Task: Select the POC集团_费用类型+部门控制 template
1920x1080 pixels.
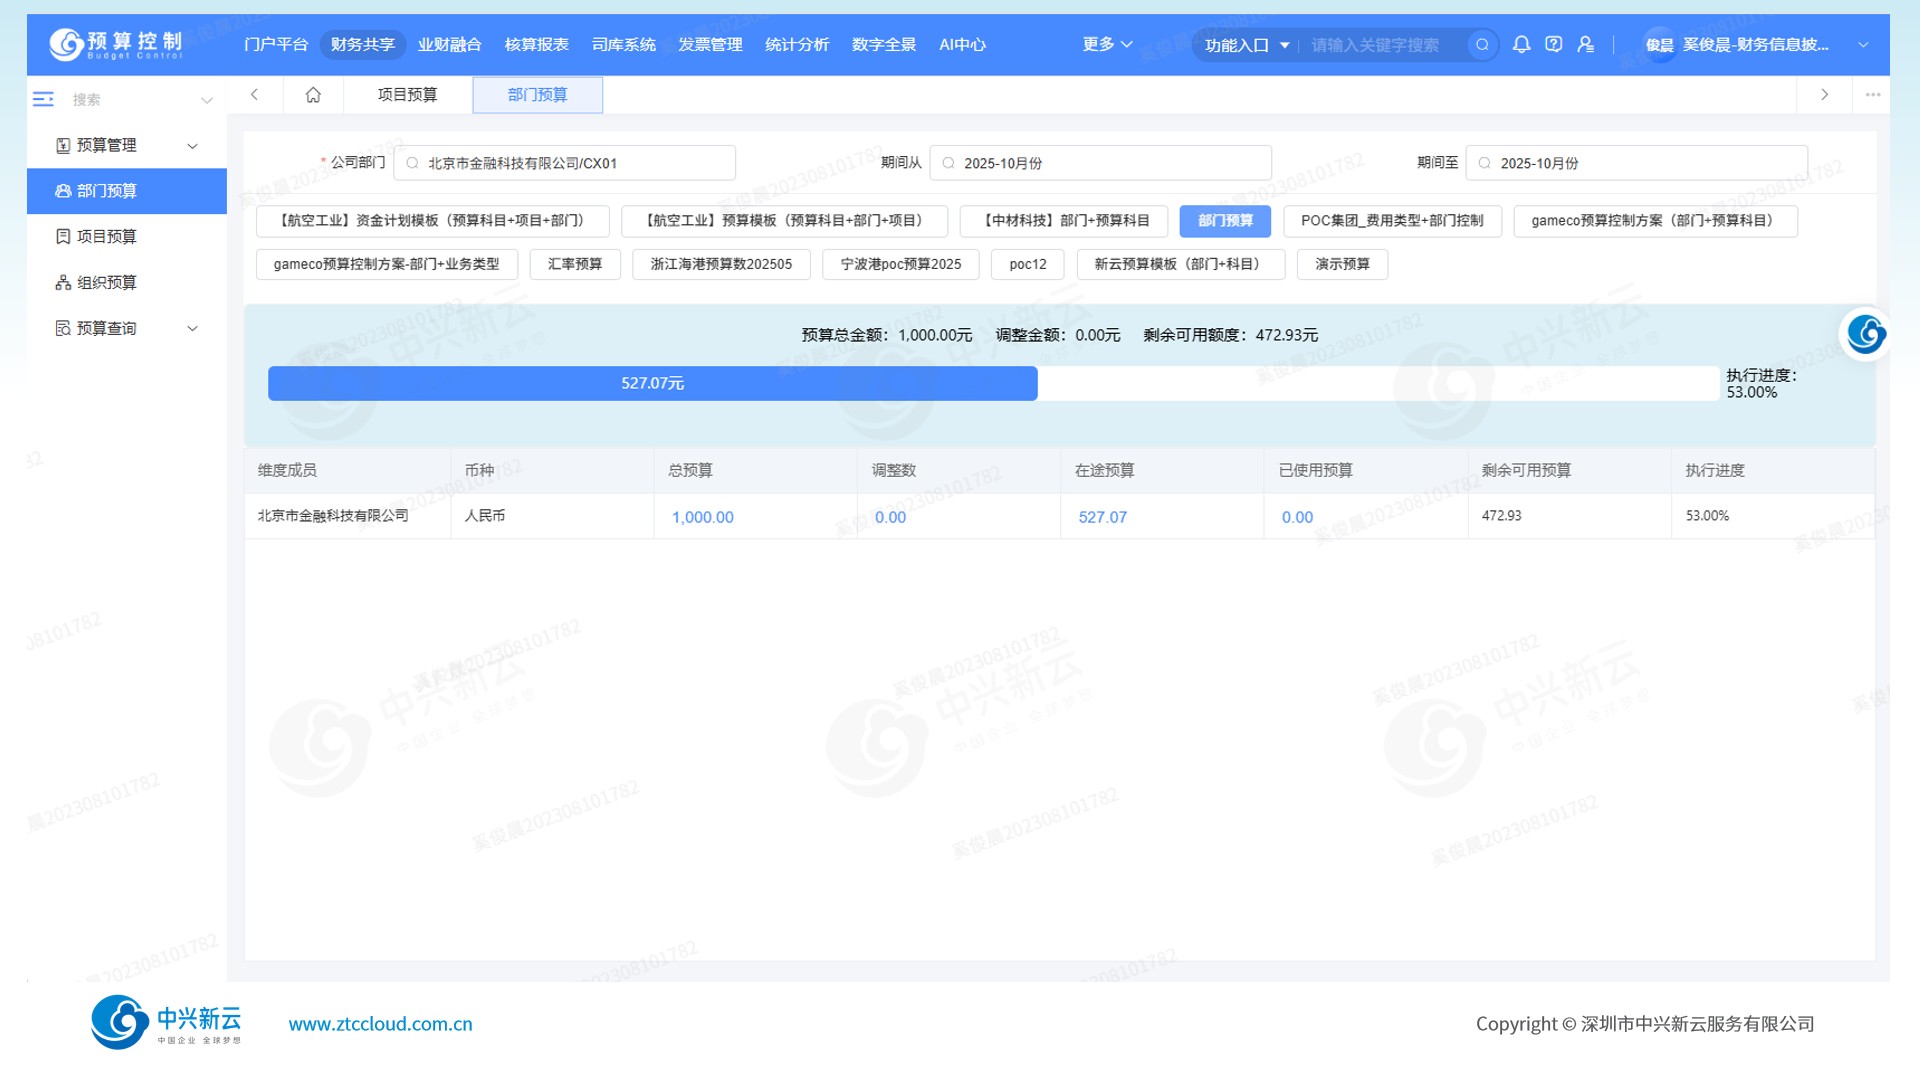Action: (x=1392, y=221)
